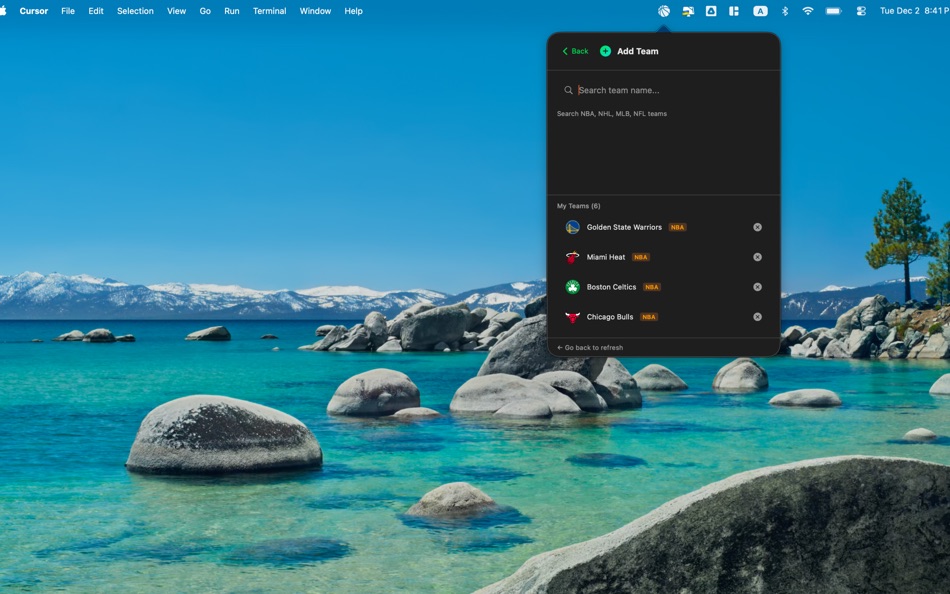Select the Golden State Warriors team name
The width and height of the screenshot is (950, 594).
624,227
